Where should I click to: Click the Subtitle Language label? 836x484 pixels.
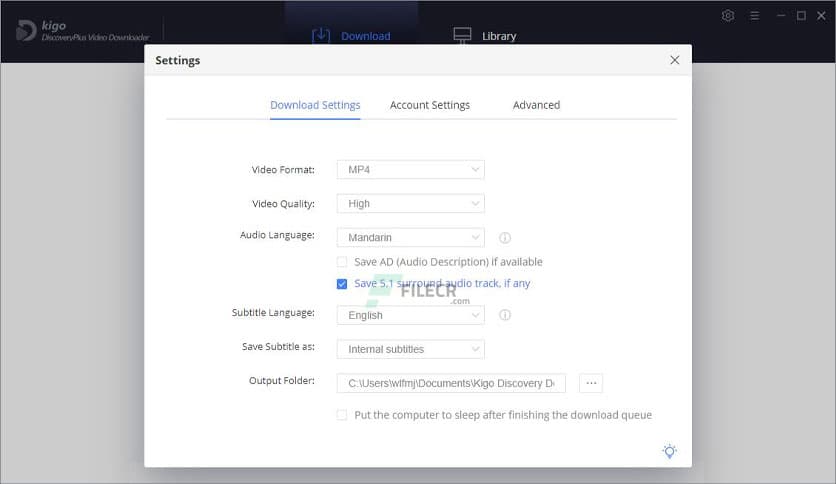click(273, 313)
